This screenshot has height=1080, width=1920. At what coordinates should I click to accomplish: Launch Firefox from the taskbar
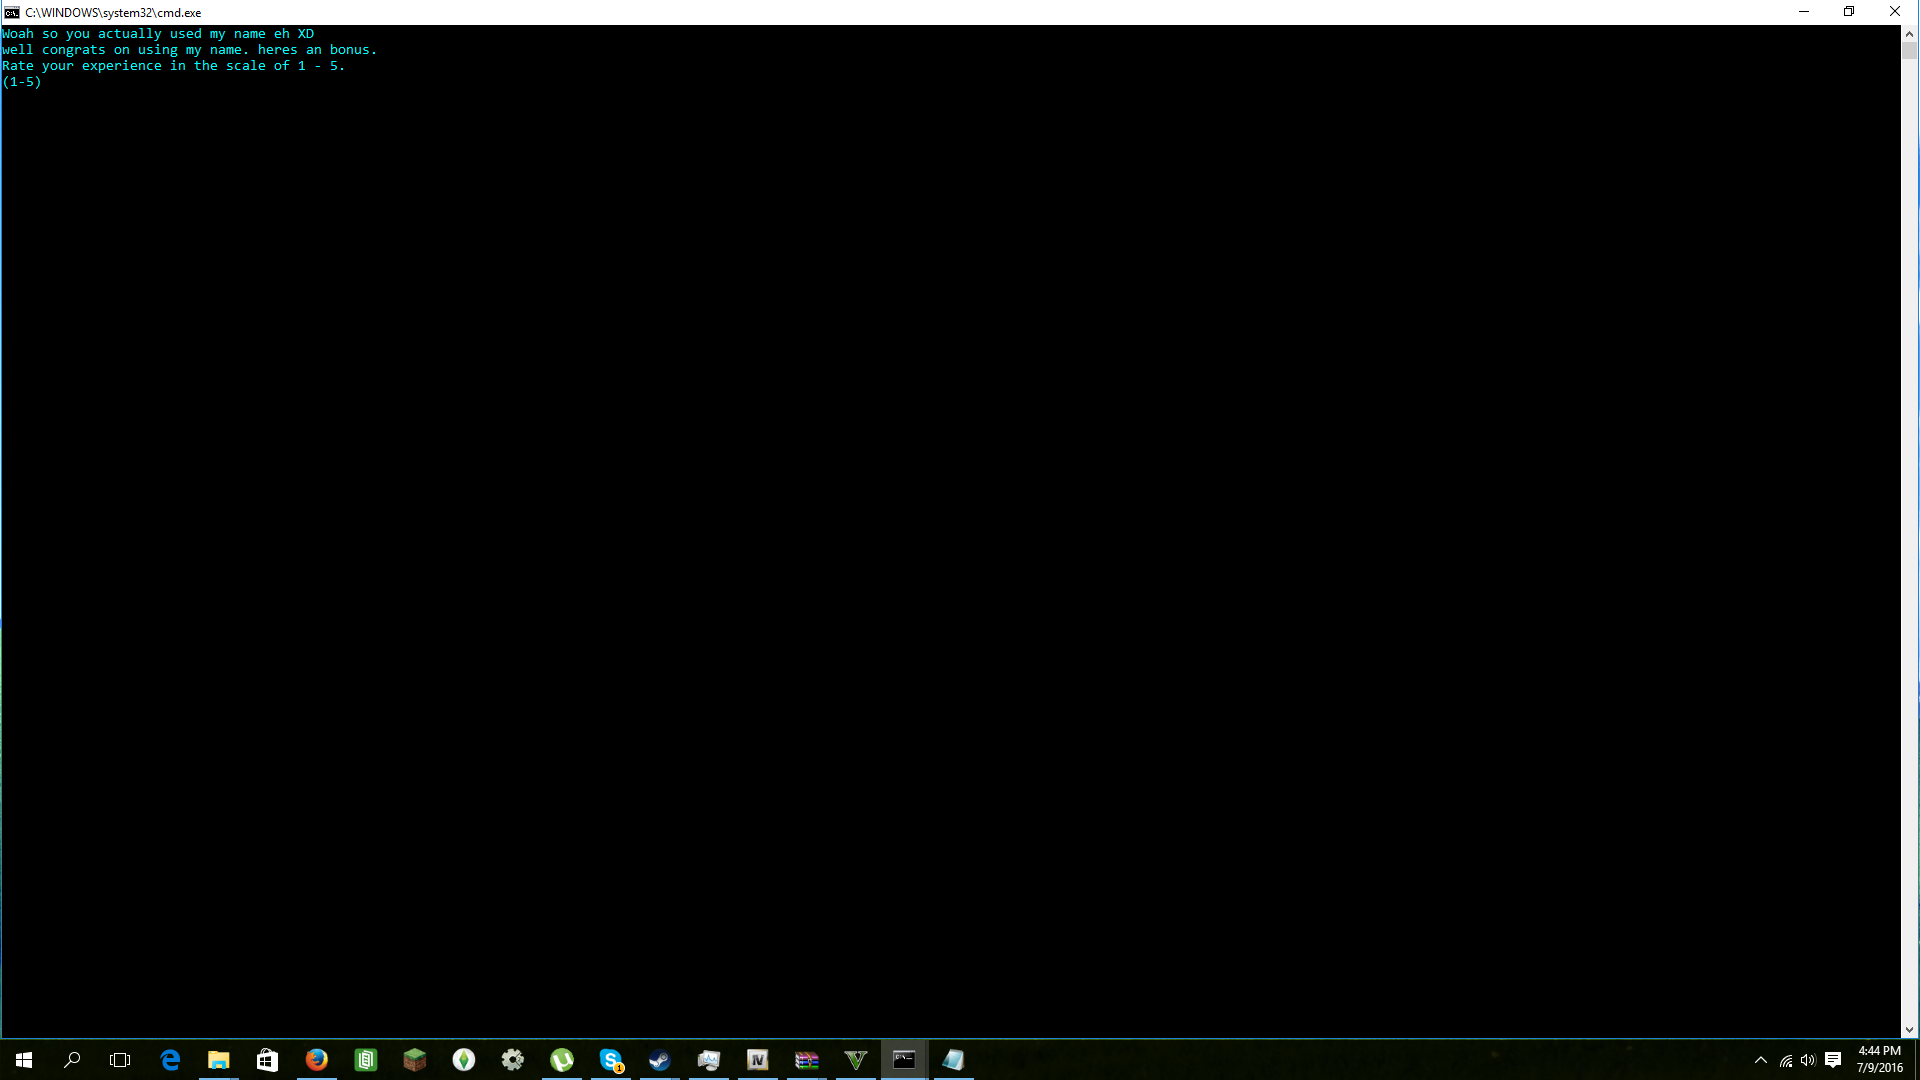click(316, 1060)
